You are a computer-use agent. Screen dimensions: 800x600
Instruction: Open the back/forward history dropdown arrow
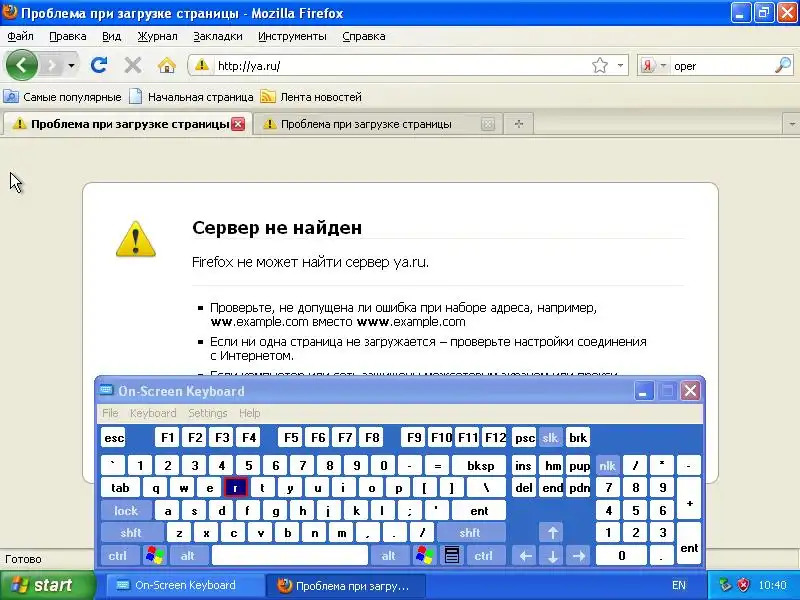click(71, 65)
